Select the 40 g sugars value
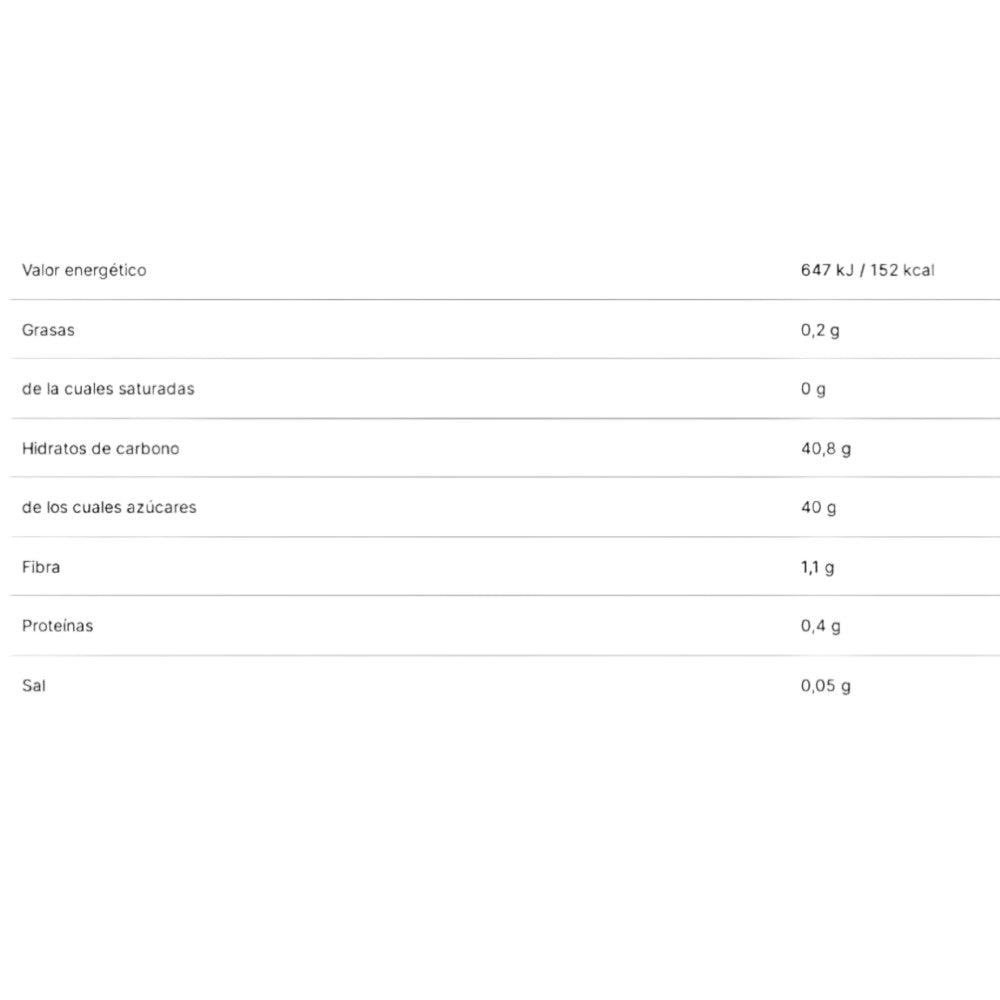The height and width of the screenshot is (1000, 1000). [x=819, y=507]
